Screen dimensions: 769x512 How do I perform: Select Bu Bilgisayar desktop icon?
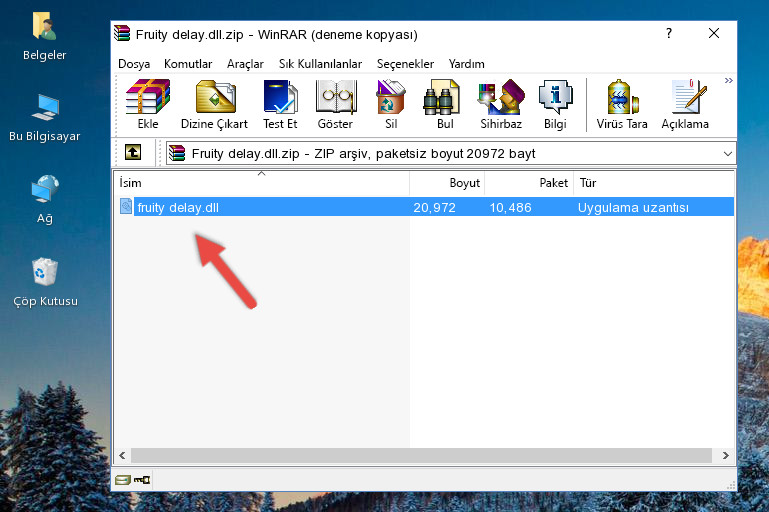pyautogui.click(x=45, y=107)
